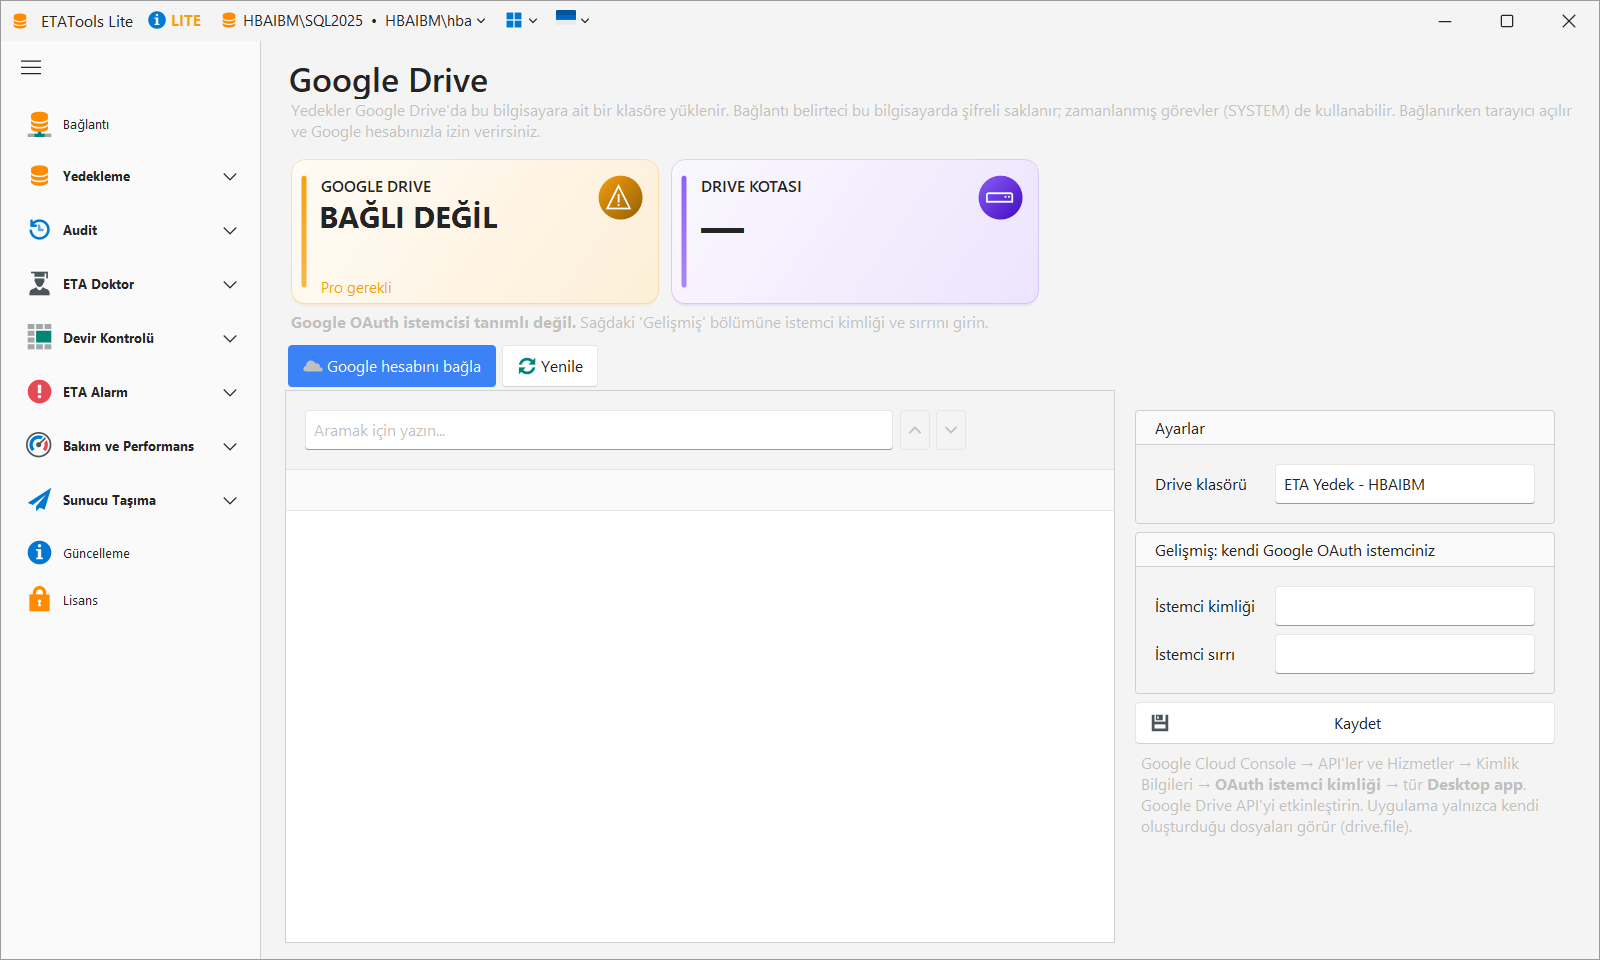This screenshot has width=1600, height=960.
Task: Click the search next down arrow
Action: 951,430
